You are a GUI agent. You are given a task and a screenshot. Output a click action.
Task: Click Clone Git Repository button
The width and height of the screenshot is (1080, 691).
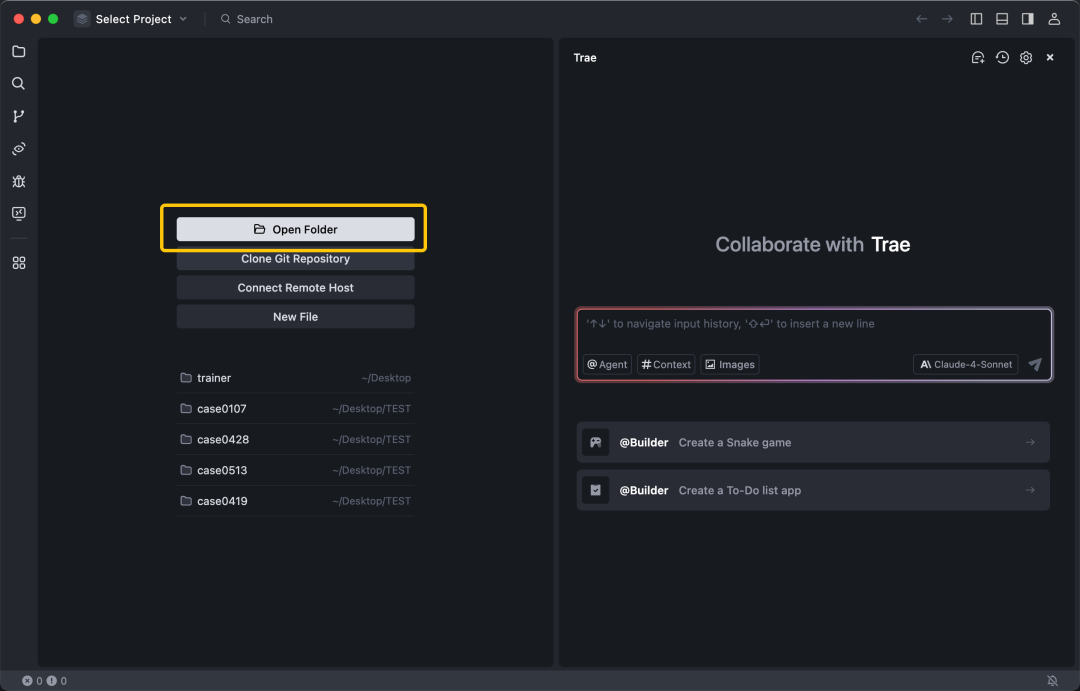pos(295,259)
